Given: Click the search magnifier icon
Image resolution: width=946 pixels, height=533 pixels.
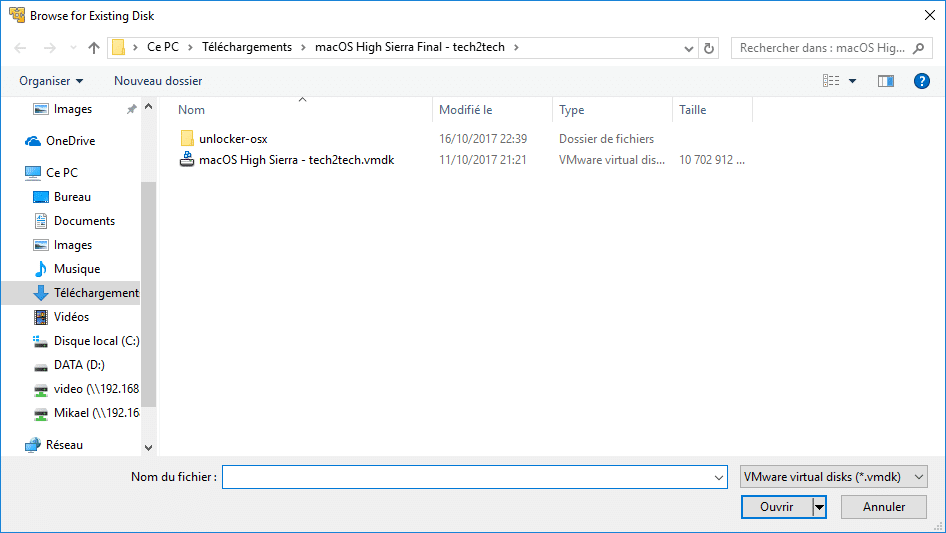Looking at the screenshot, I should pyautogui.click(x=918, y=48).
